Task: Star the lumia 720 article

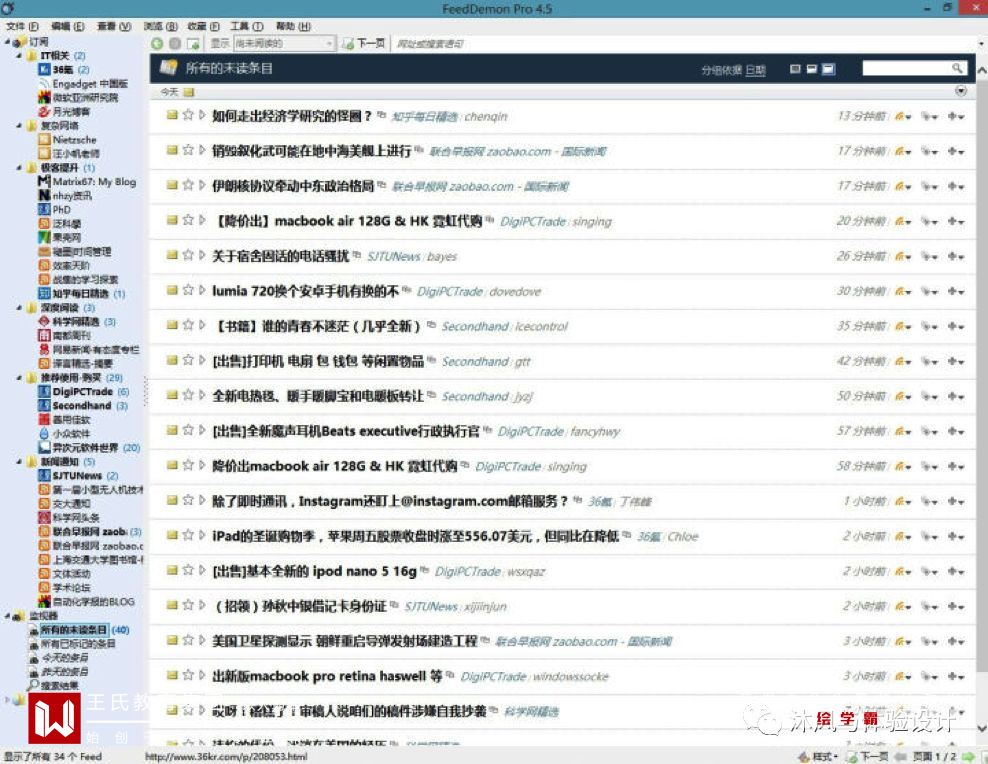Action: click(188, 290)
